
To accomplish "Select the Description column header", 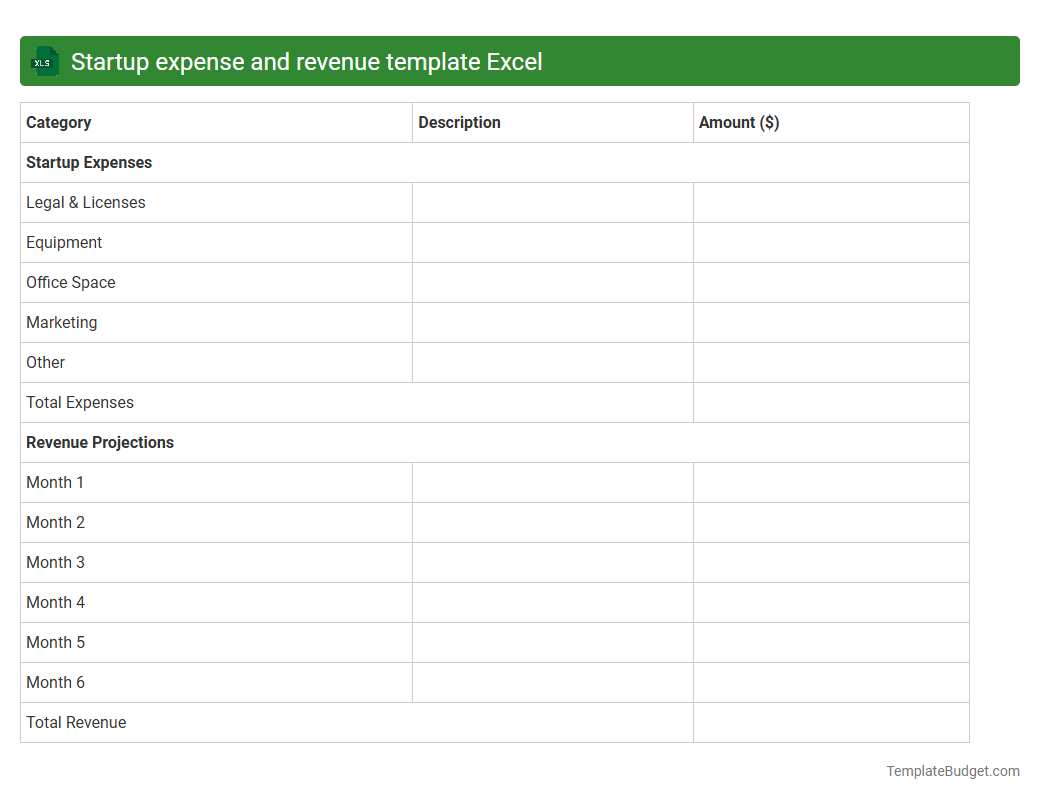I will pyautogui.click(x=459, y=122).
